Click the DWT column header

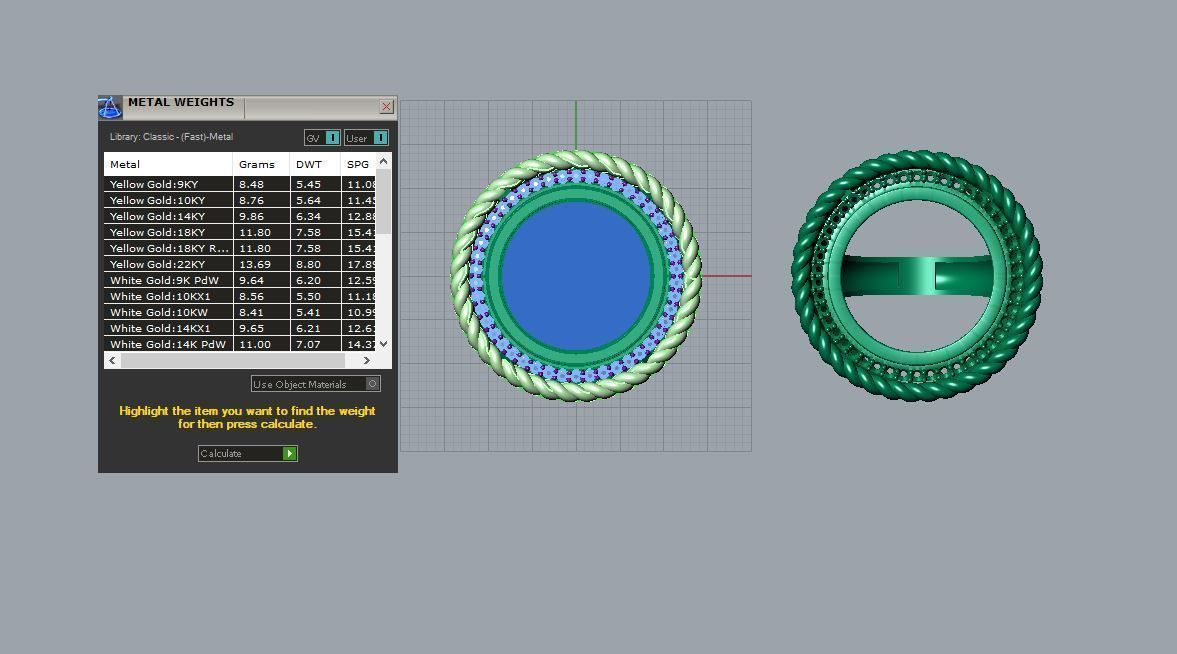pyautogui.click(x=315, y=164)
